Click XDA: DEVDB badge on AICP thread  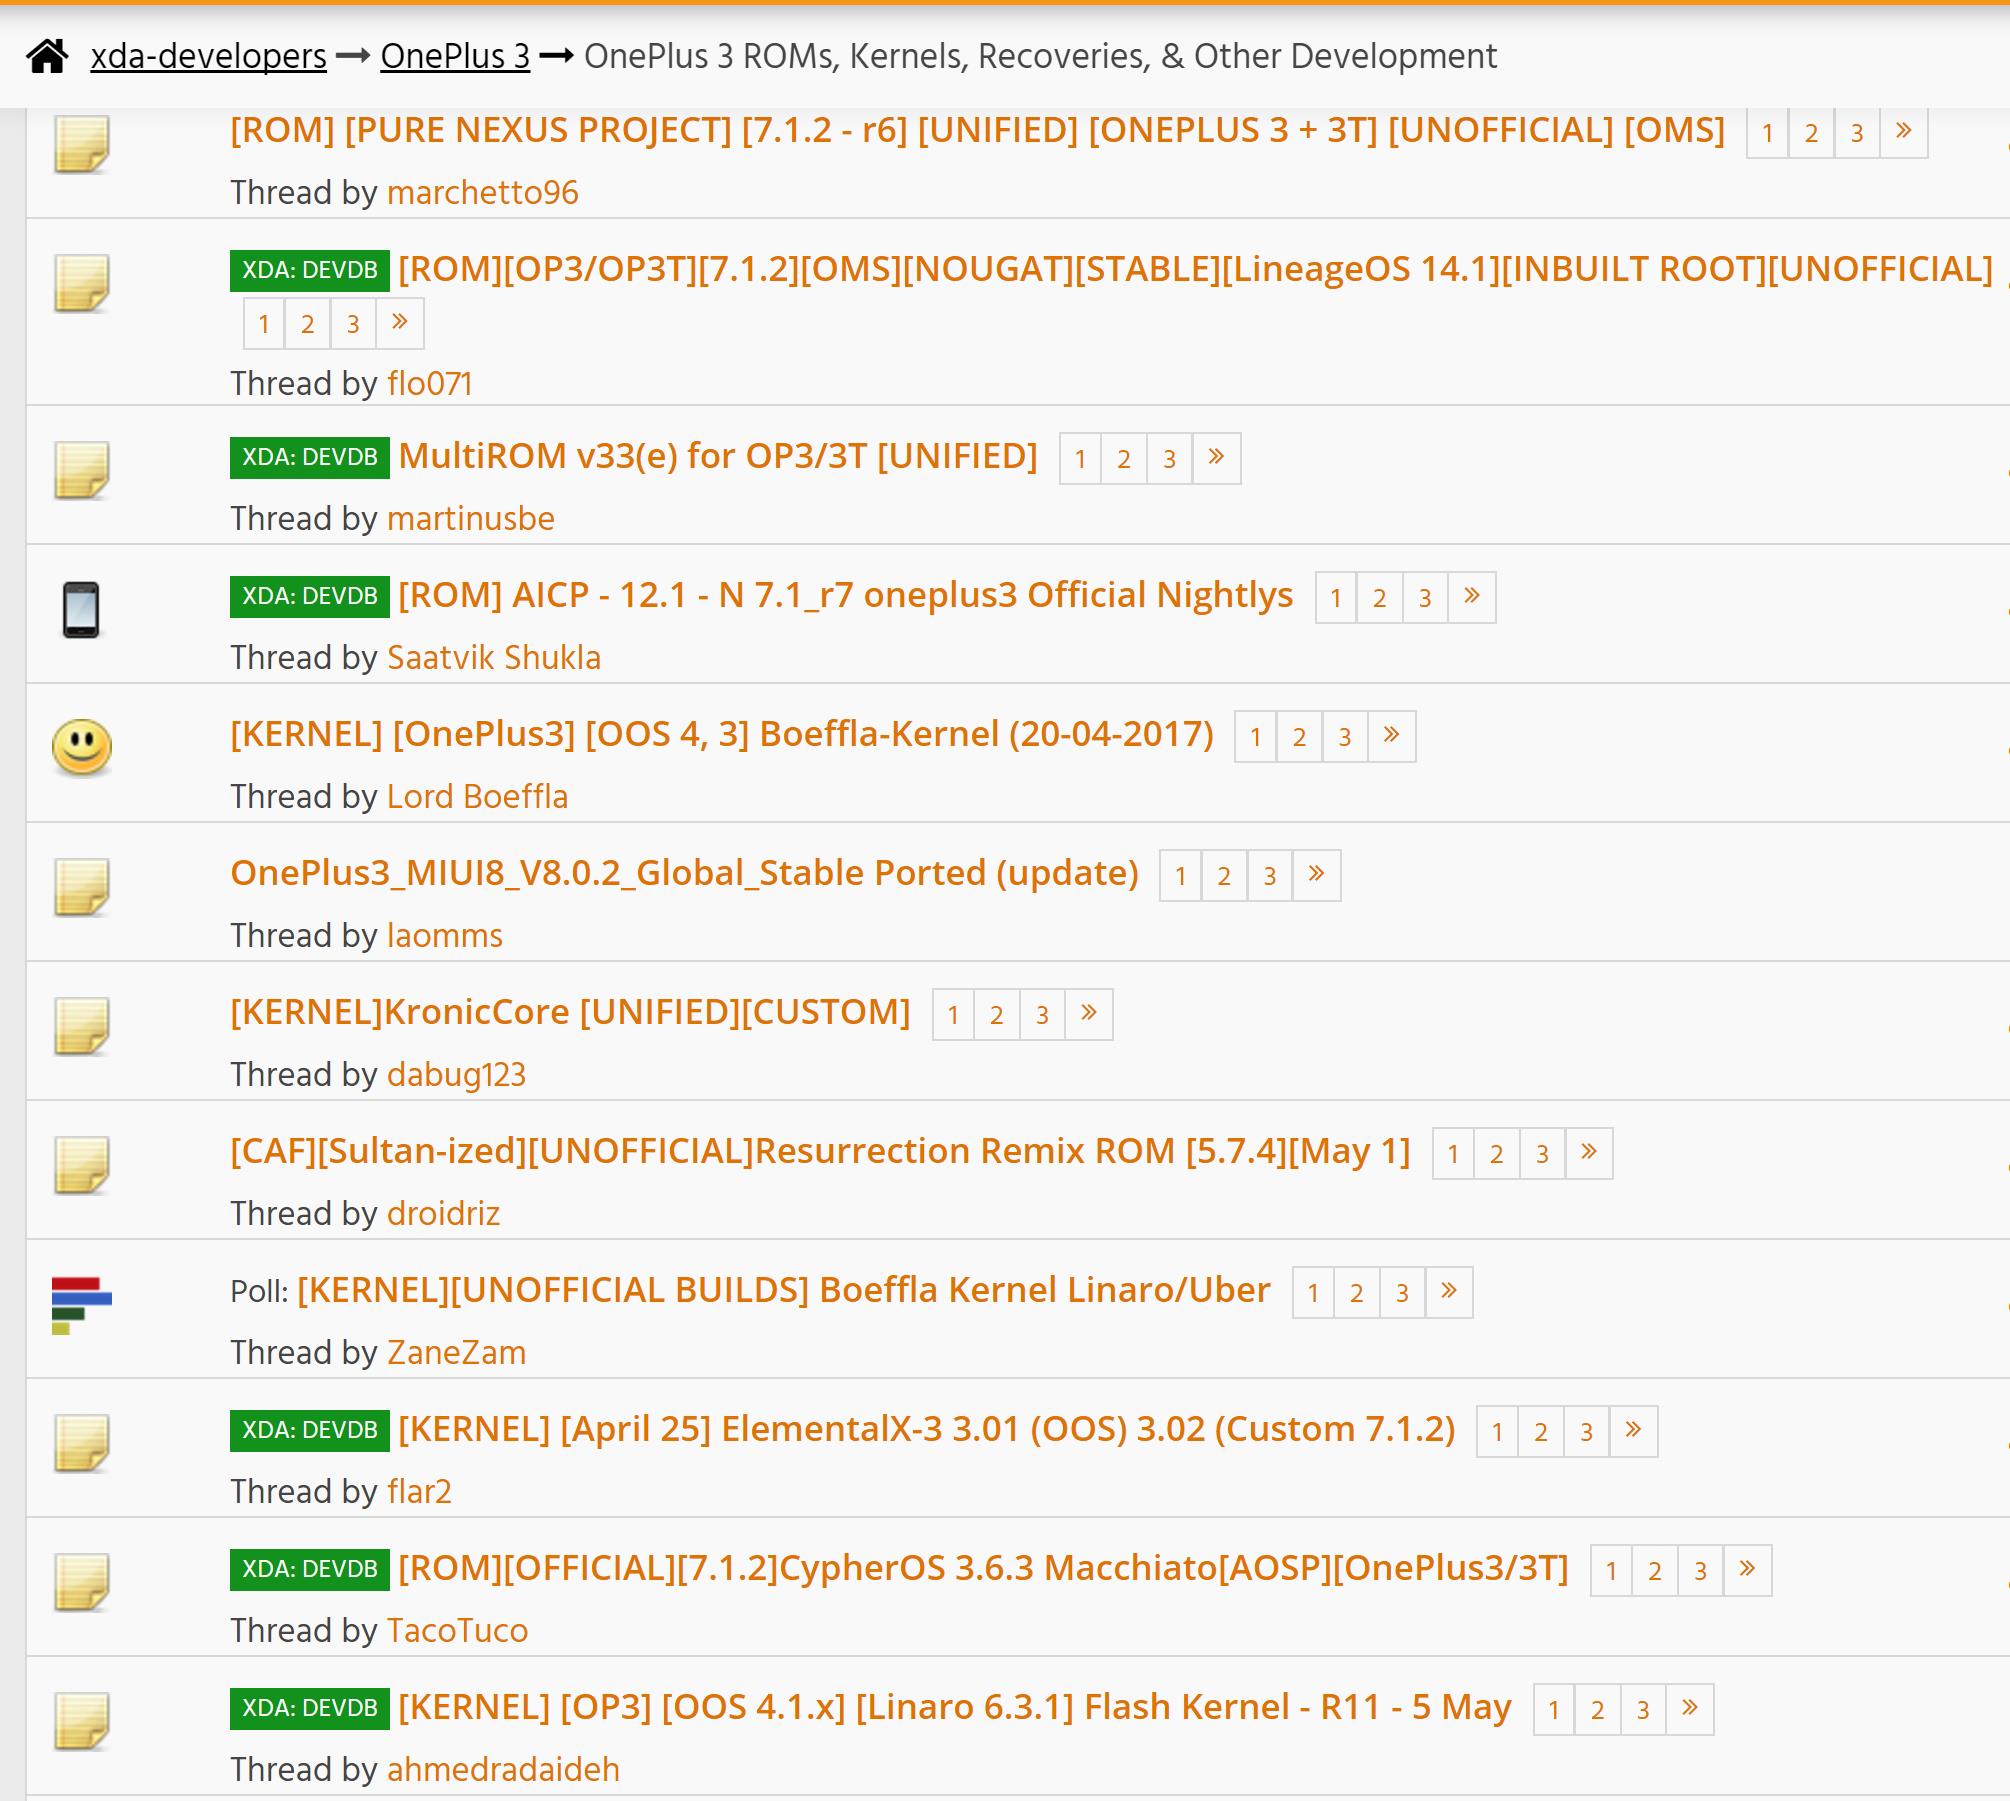pos(309,596)
